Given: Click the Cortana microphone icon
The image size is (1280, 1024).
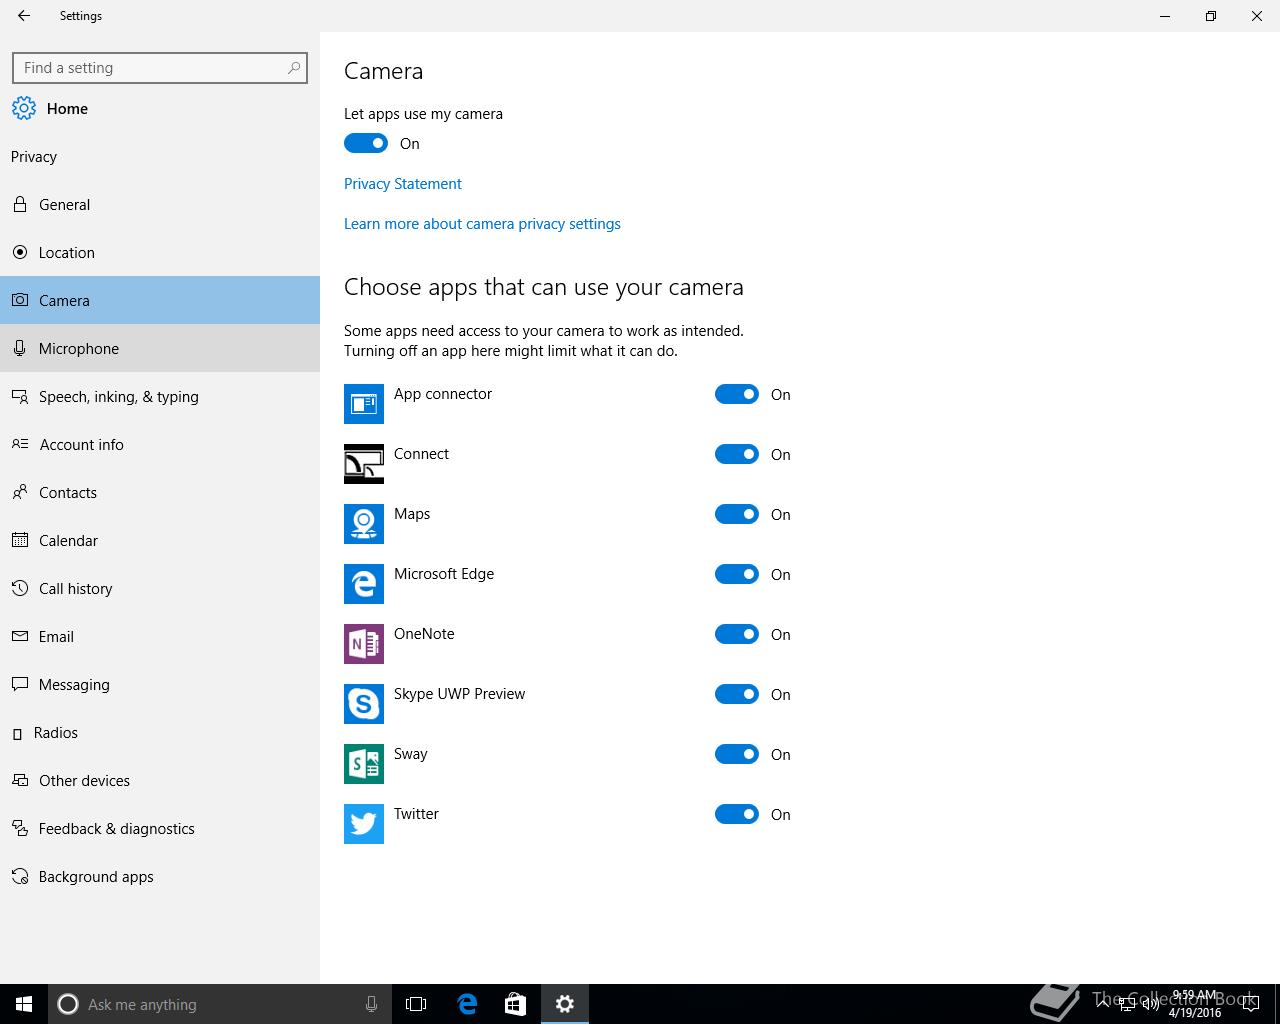Looking at the screenshot, I should tap(371, 1004).
